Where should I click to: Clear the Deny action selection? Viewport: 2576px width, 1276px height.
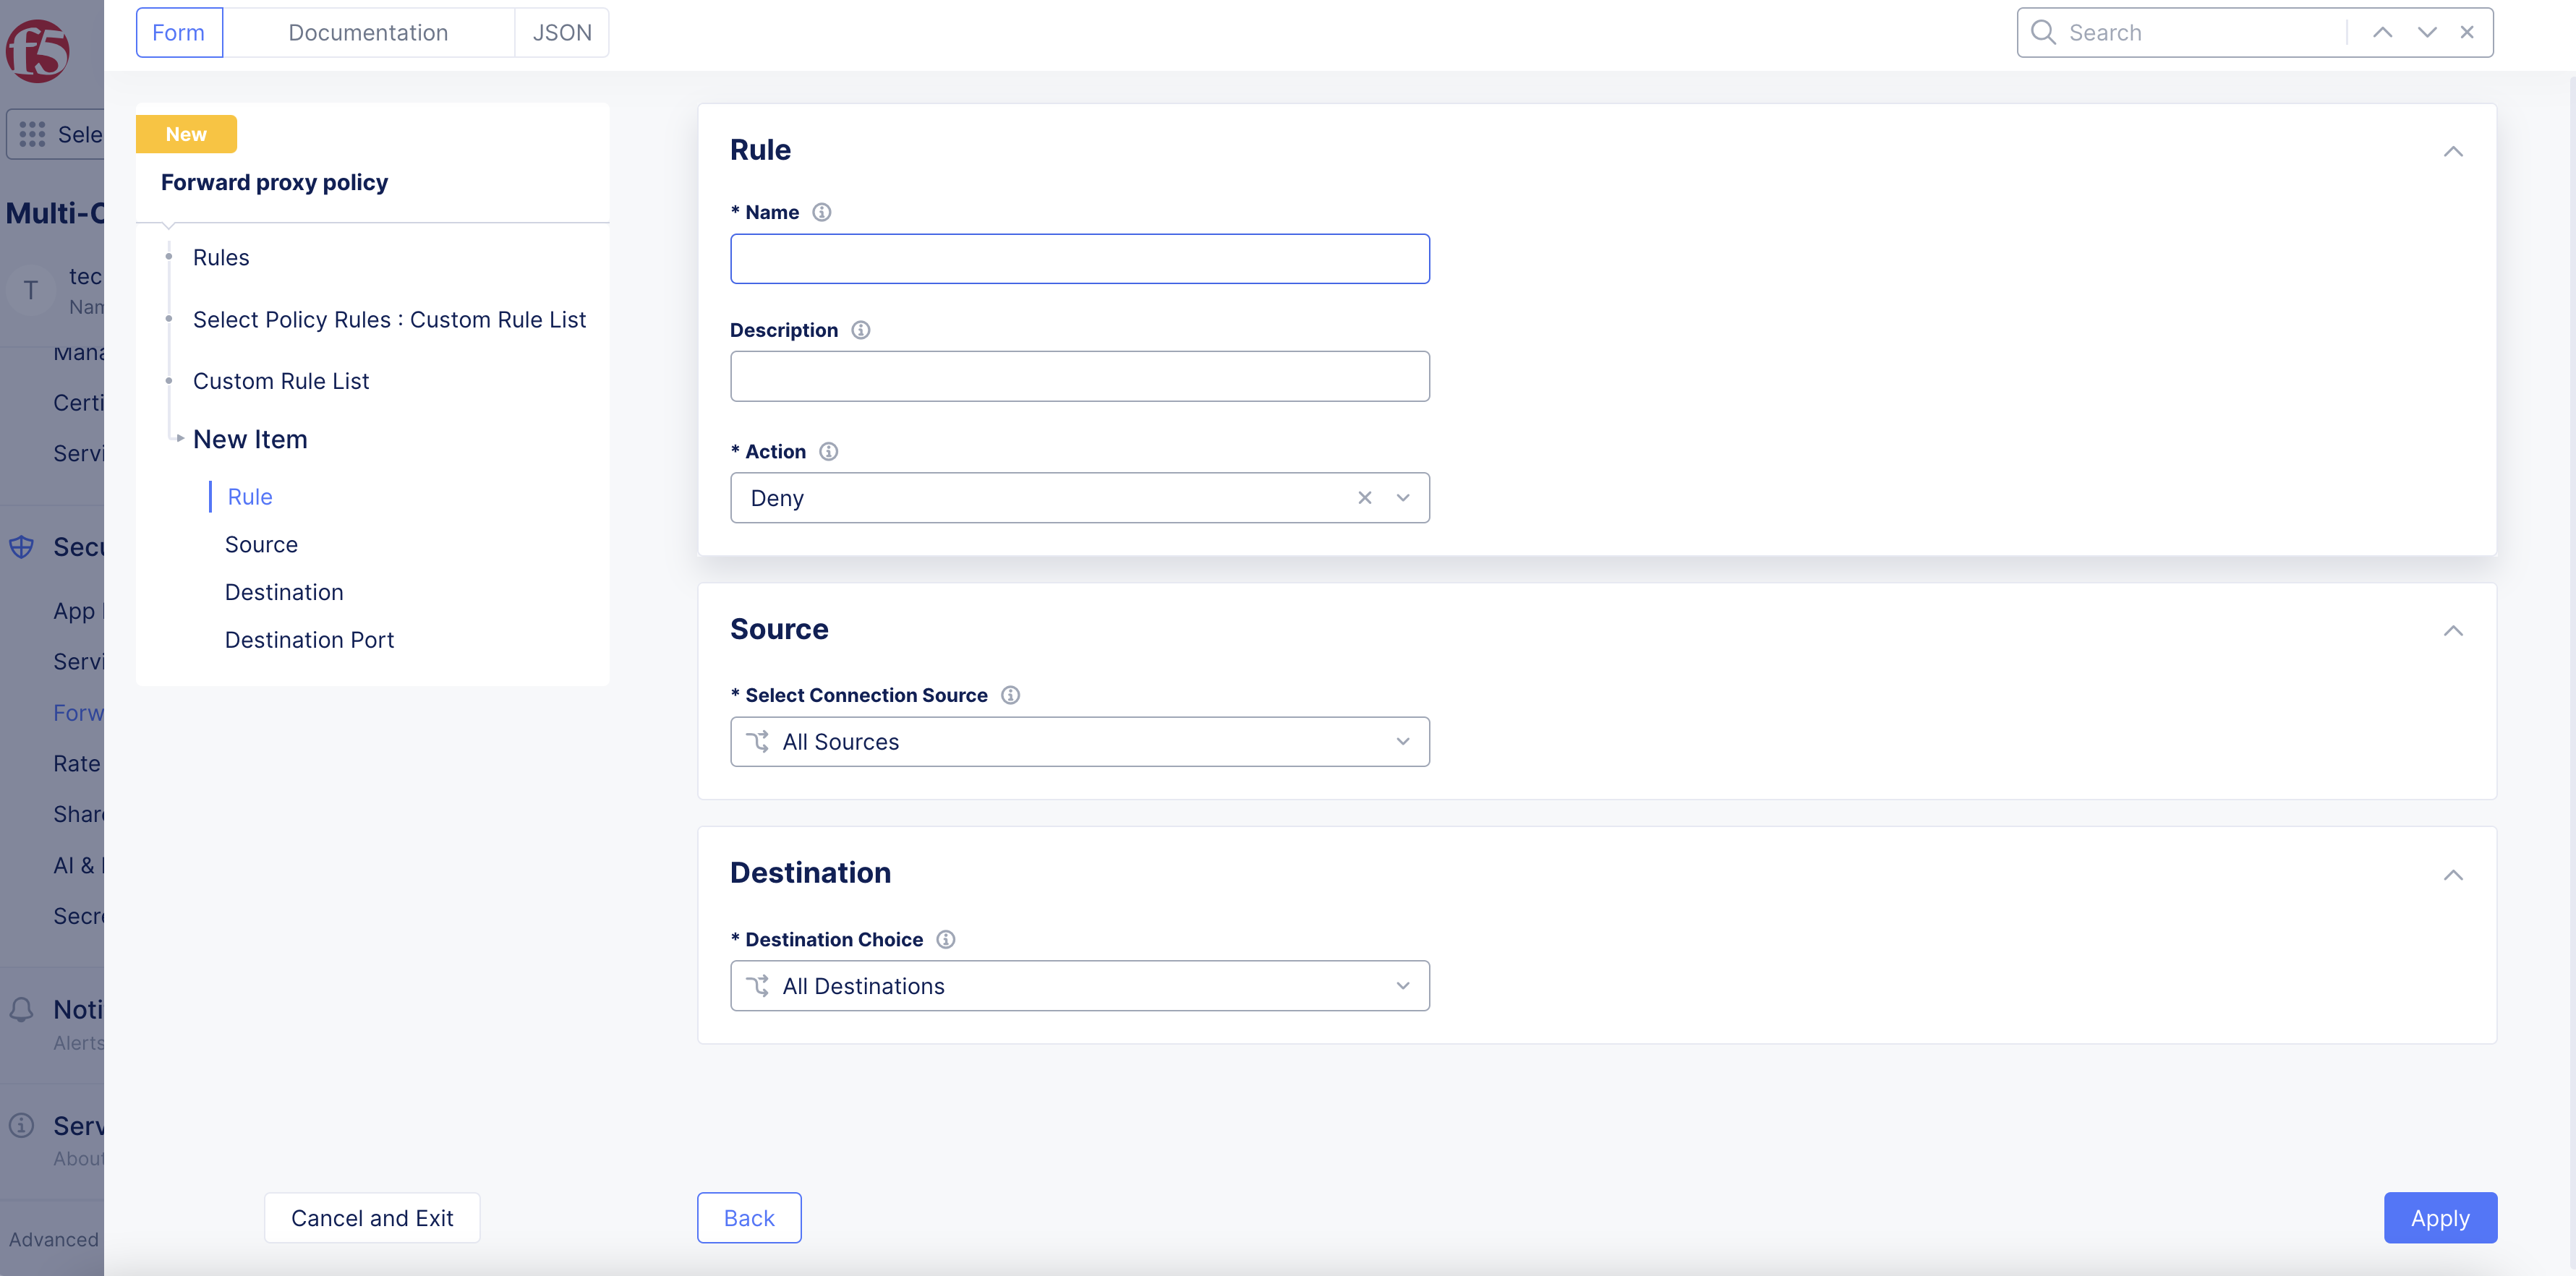tap(1364, 498)
